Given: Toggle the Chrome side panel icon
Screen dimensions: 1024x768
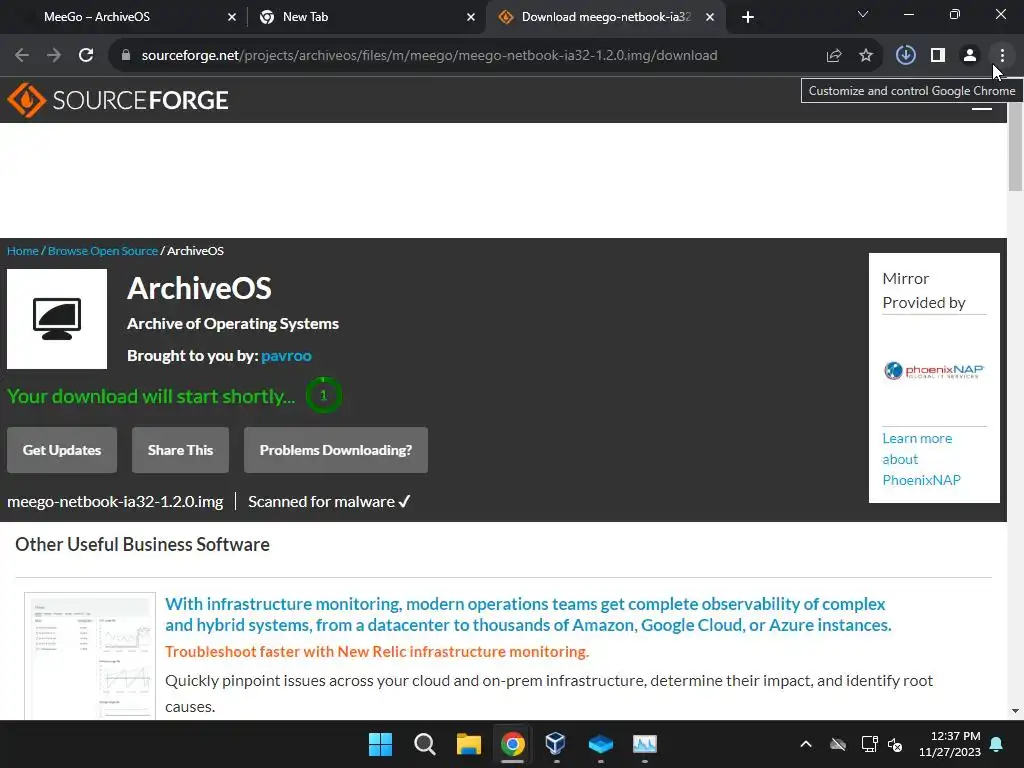Looking at the screenshot, I should pos(938,56).
